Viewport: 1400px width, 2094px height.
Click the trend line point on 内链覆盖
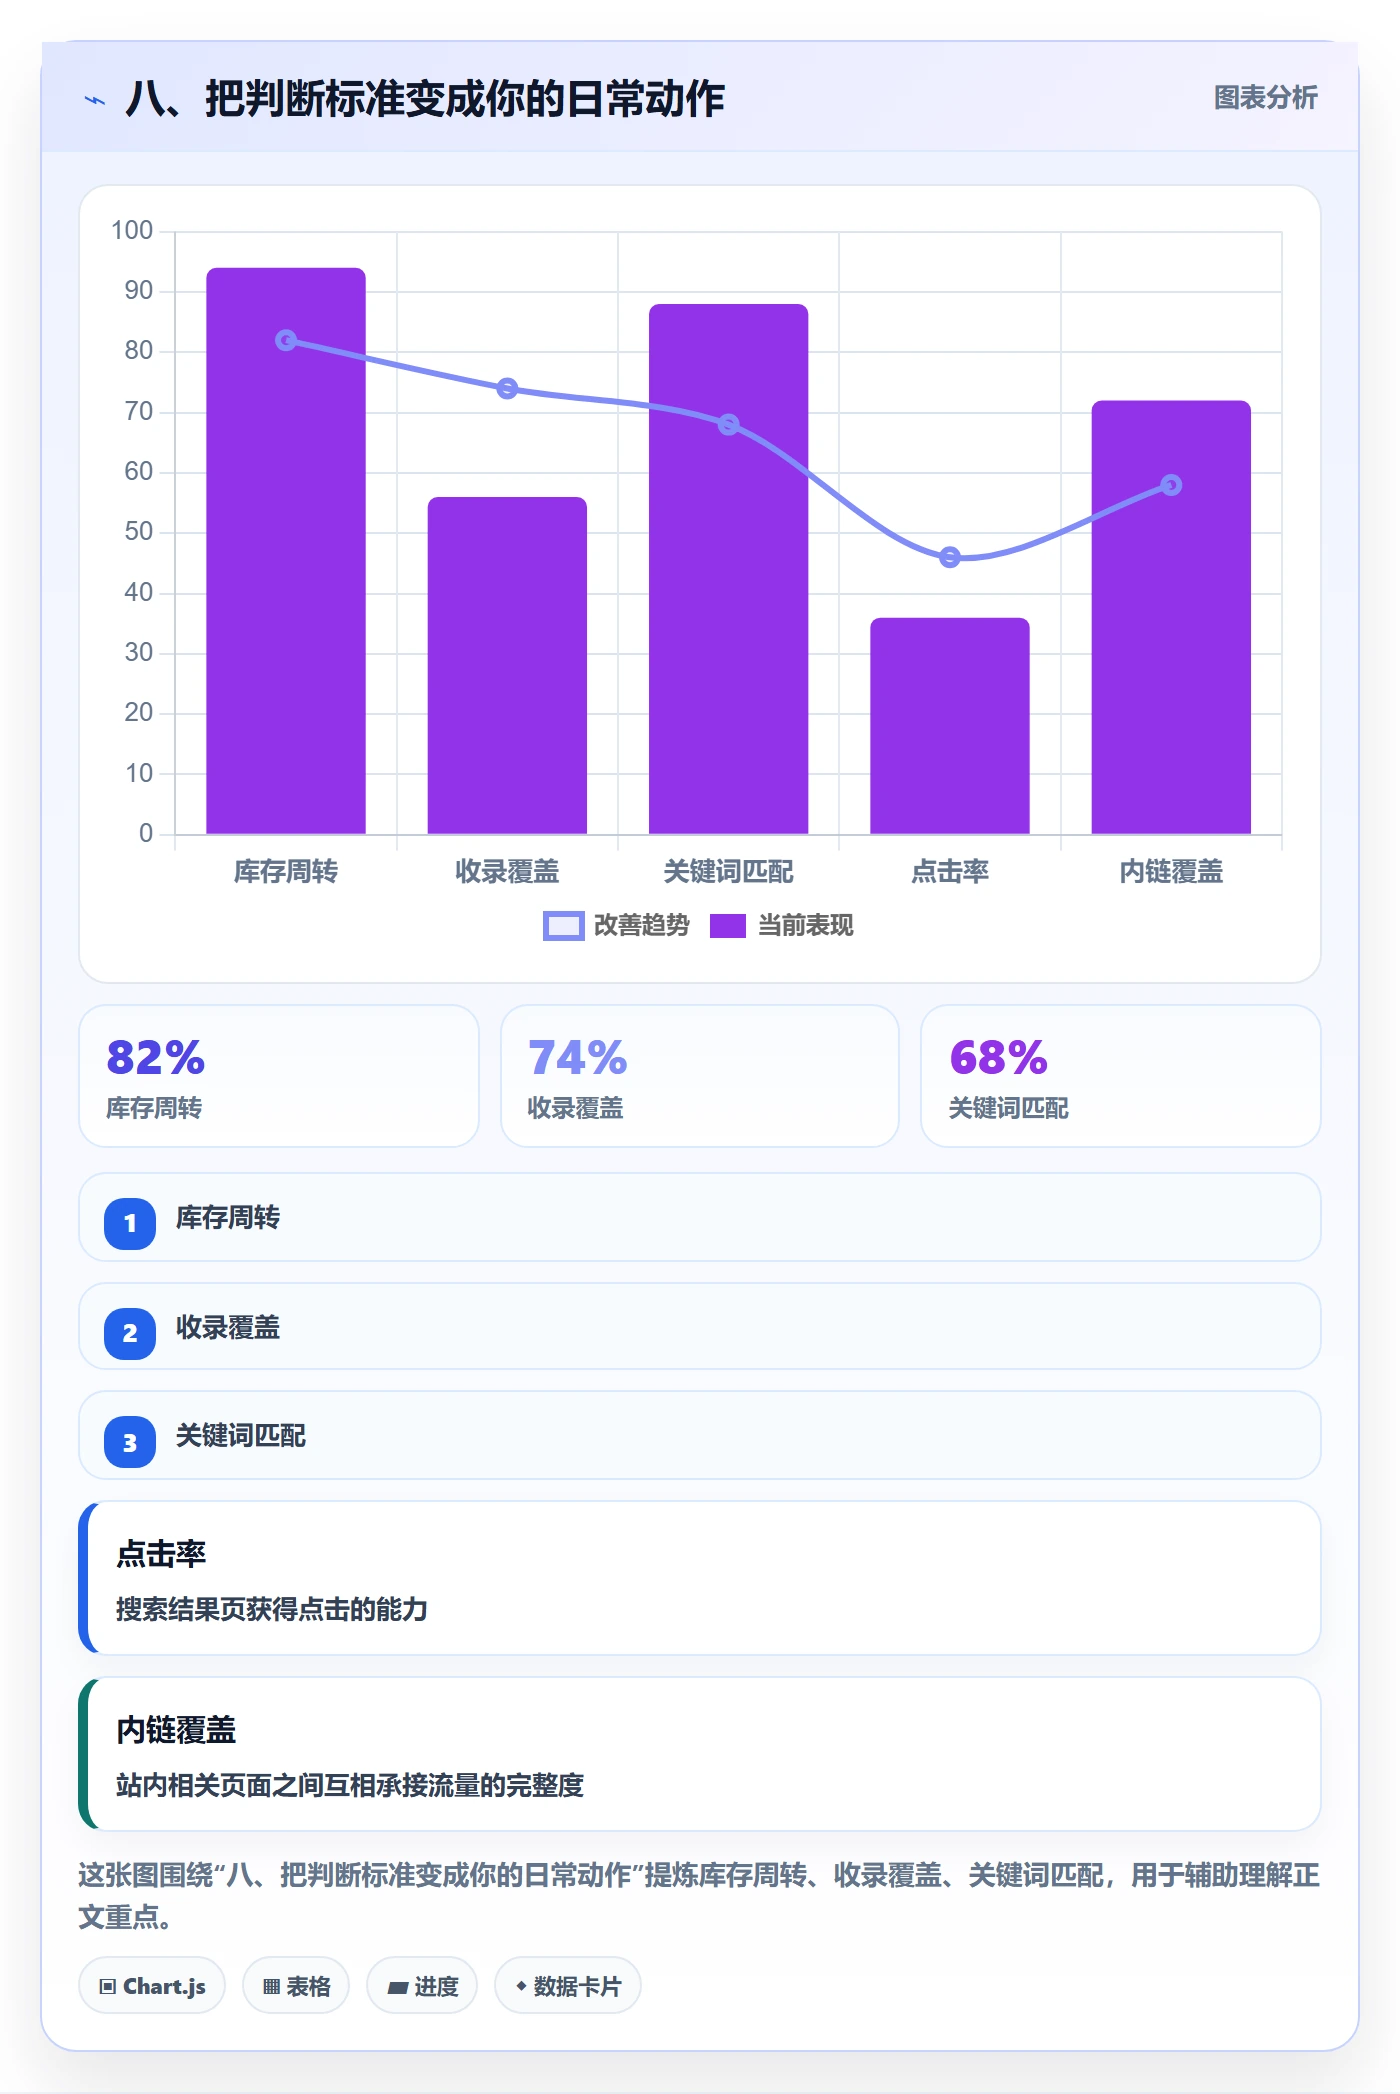[1171, 485]
